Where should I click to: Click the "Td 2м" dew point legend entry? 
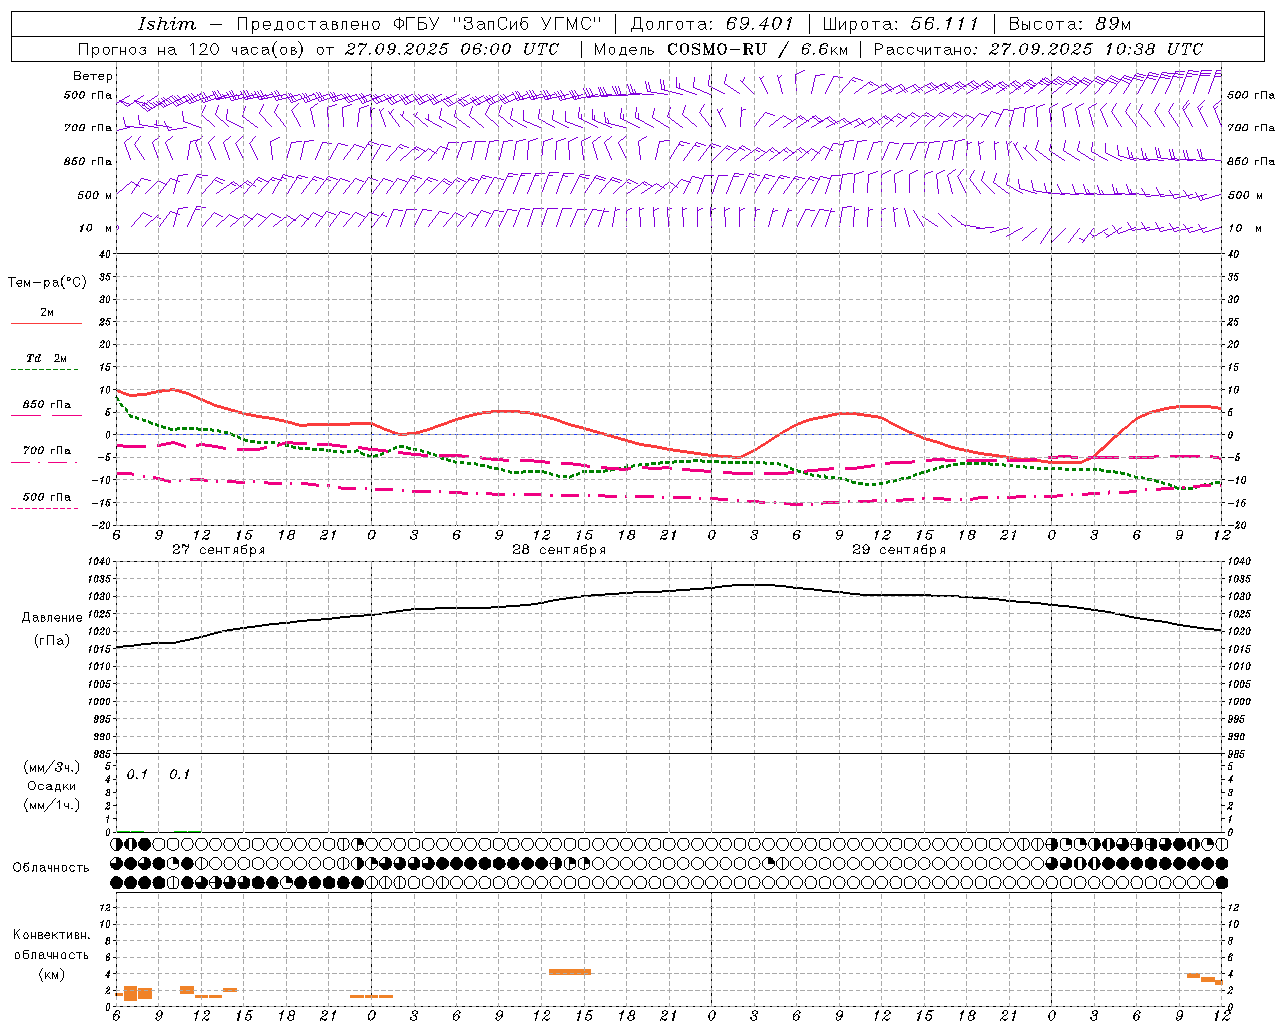point(46,358)
